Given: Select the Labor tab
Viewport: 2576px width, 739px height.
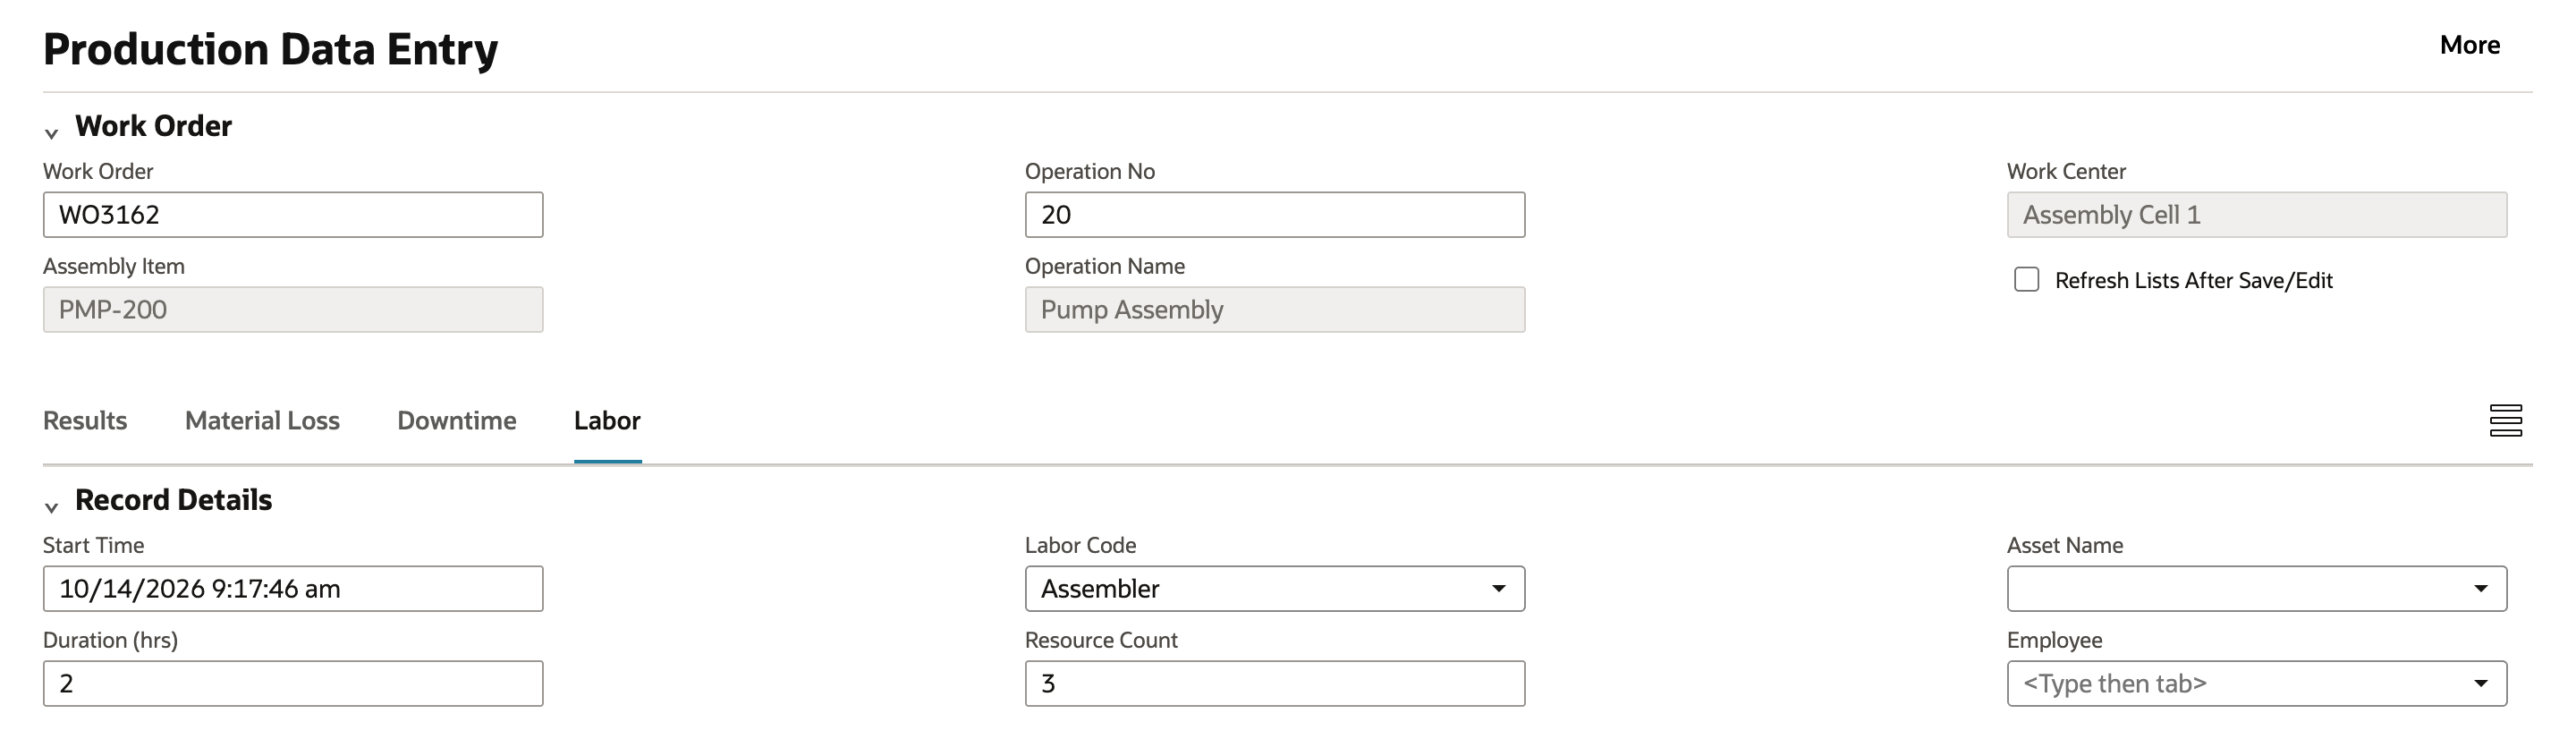Looking at the screenshot, I should (607, 421).
